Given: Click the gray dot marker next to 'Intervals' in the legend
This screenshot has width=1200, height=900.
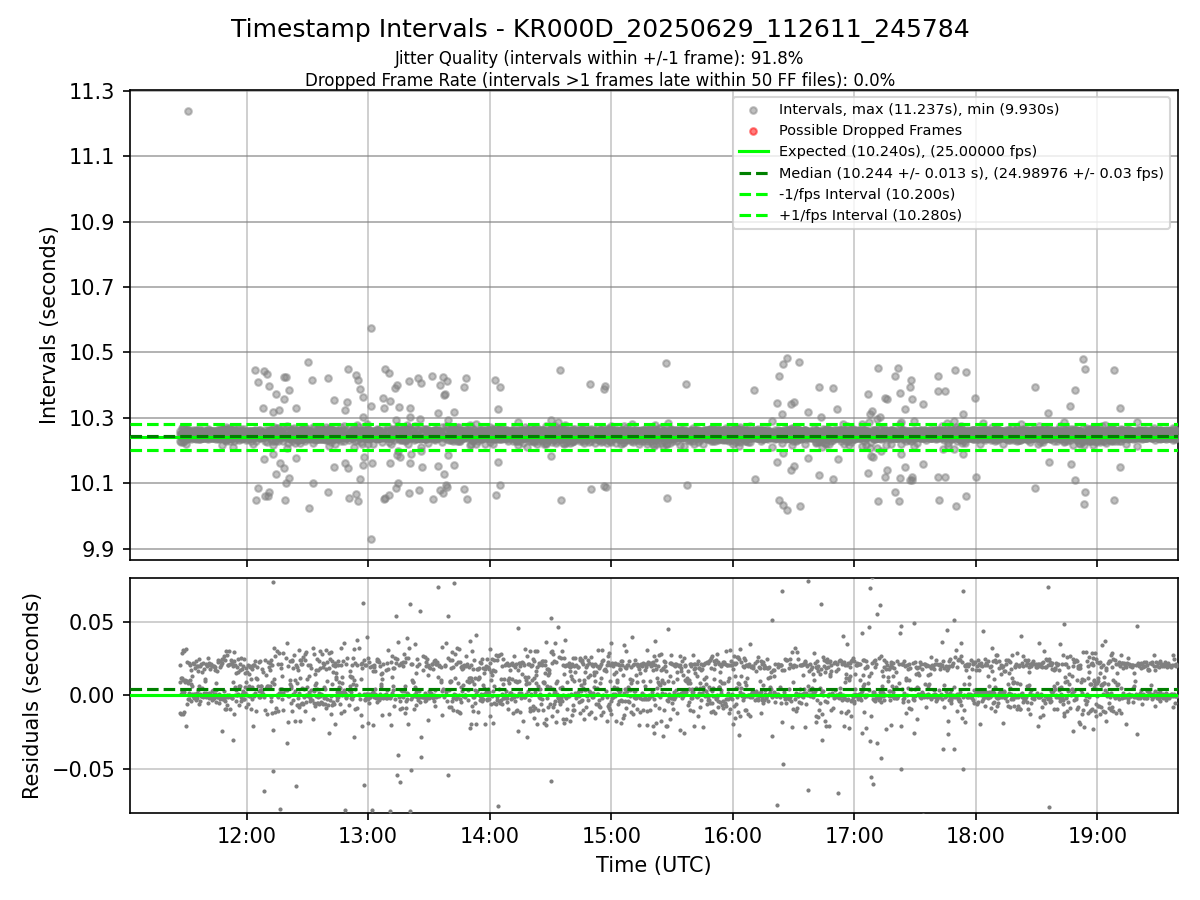Looking at the screenshot, I should (753, 110).
